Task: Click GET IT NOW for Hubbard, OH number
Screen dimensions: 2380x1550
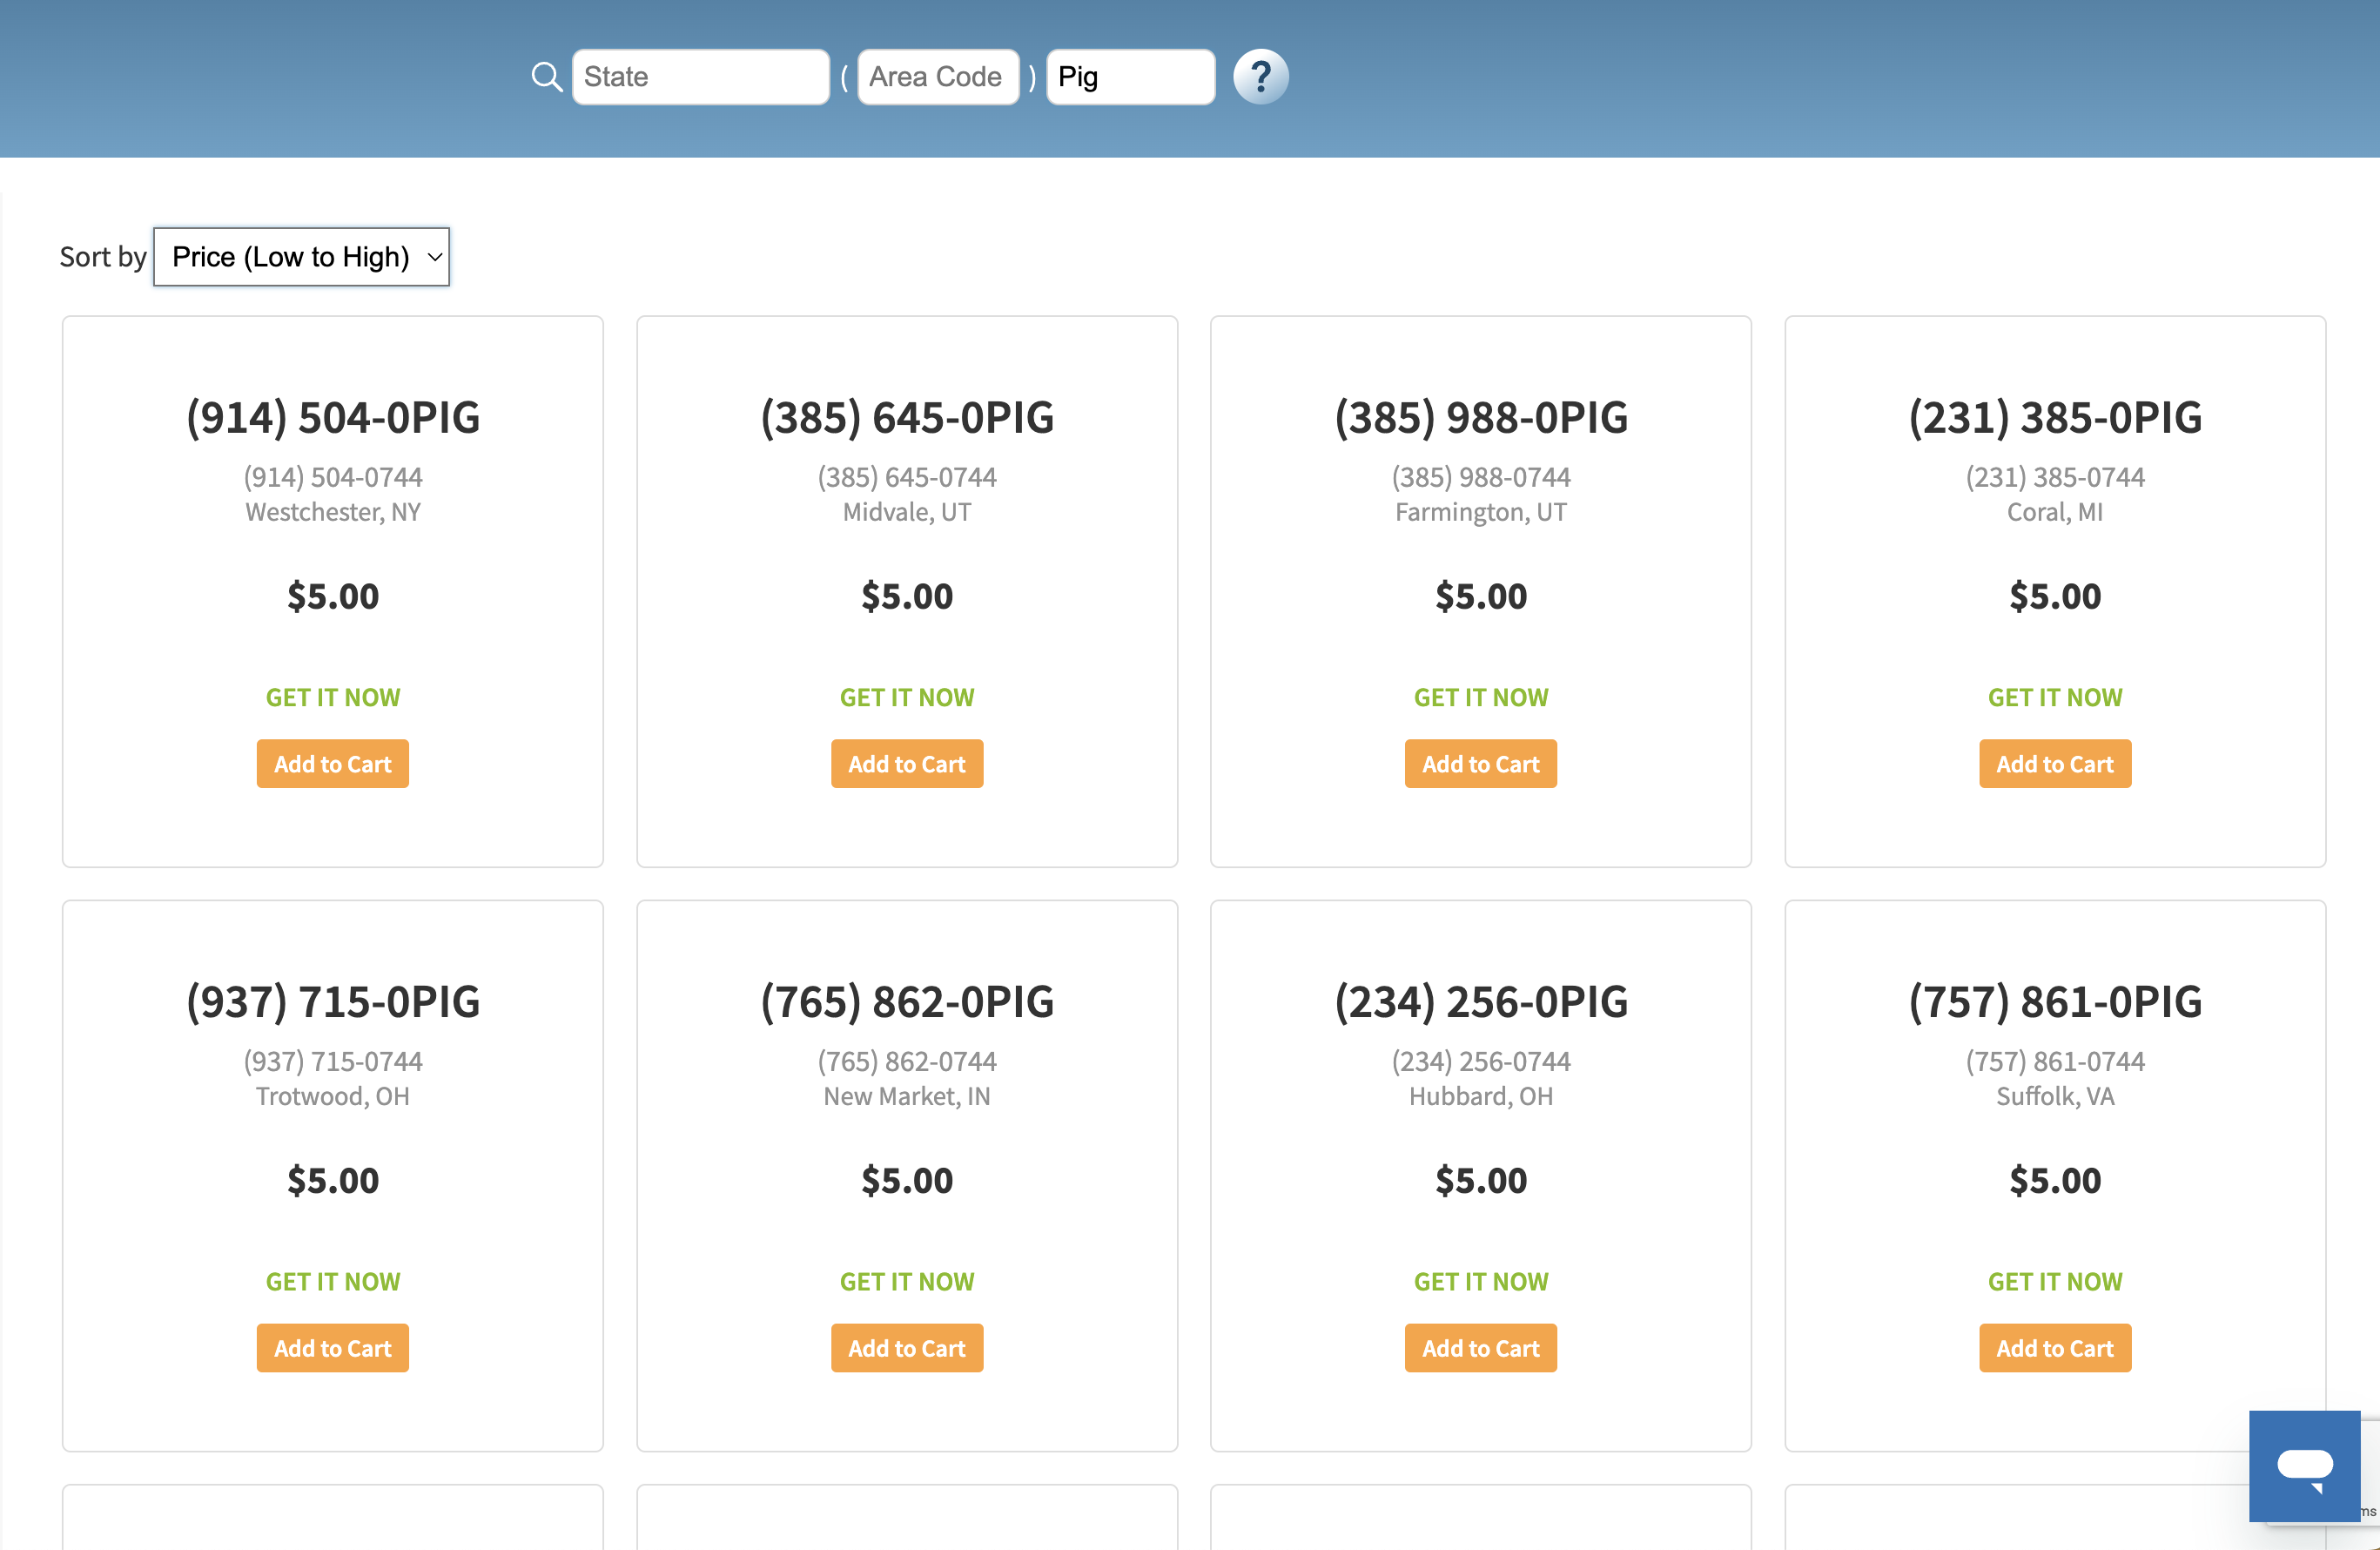Action: (x=1481, y=1281)
